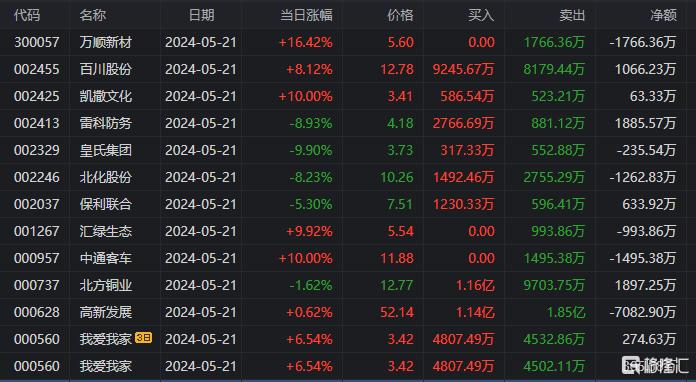Sort by the 卖出 column header
This screenshot has width=696, height=382.
(x=572, y=15)
